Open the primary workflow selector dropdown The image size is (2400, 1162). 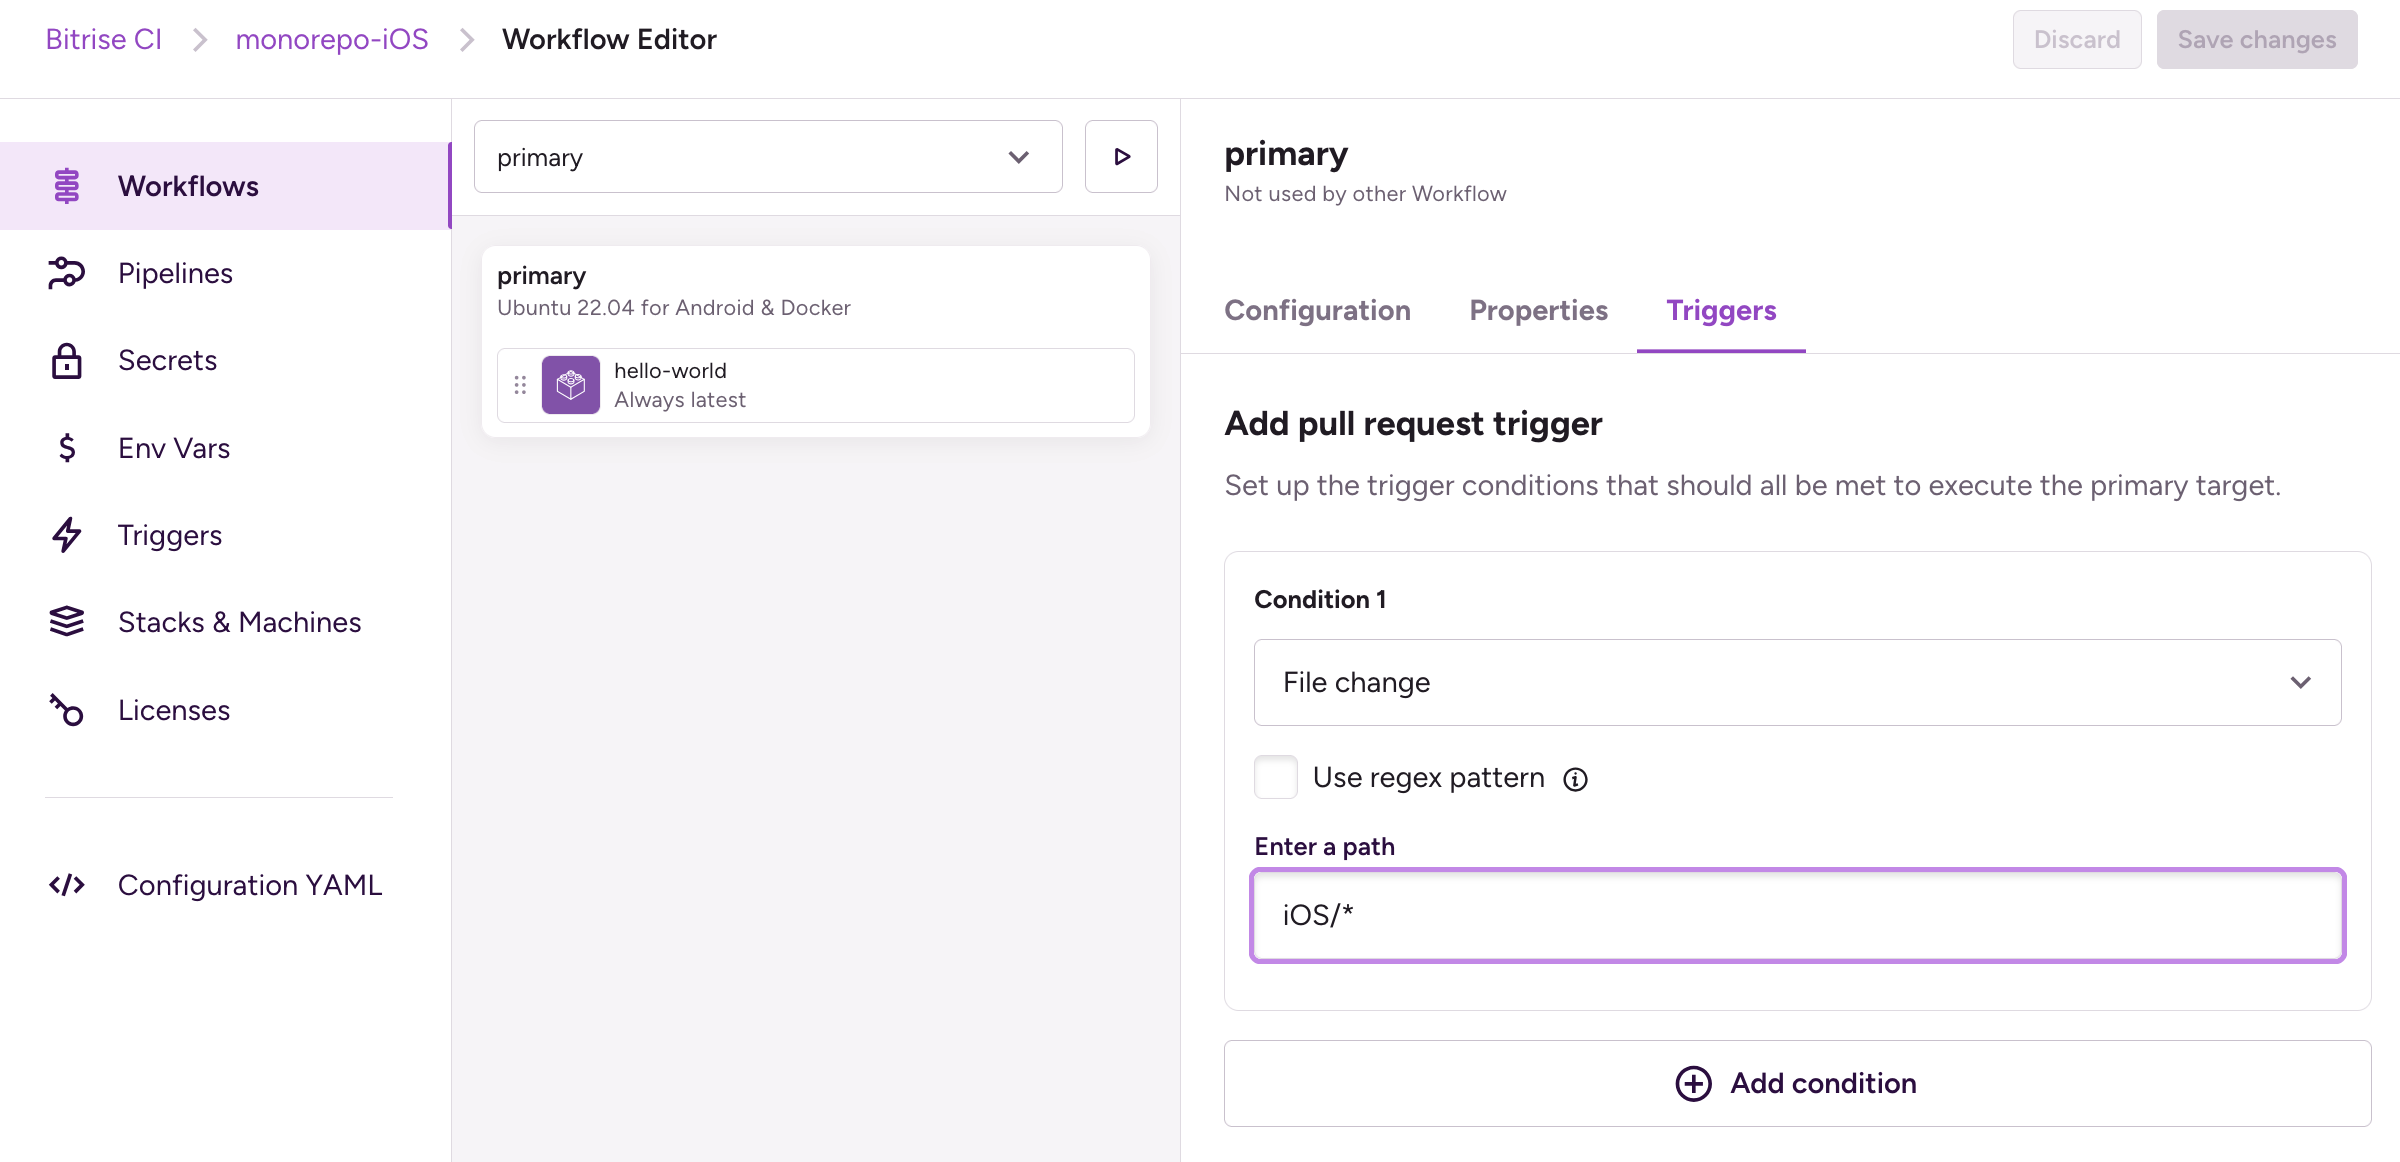click(768, 157)
